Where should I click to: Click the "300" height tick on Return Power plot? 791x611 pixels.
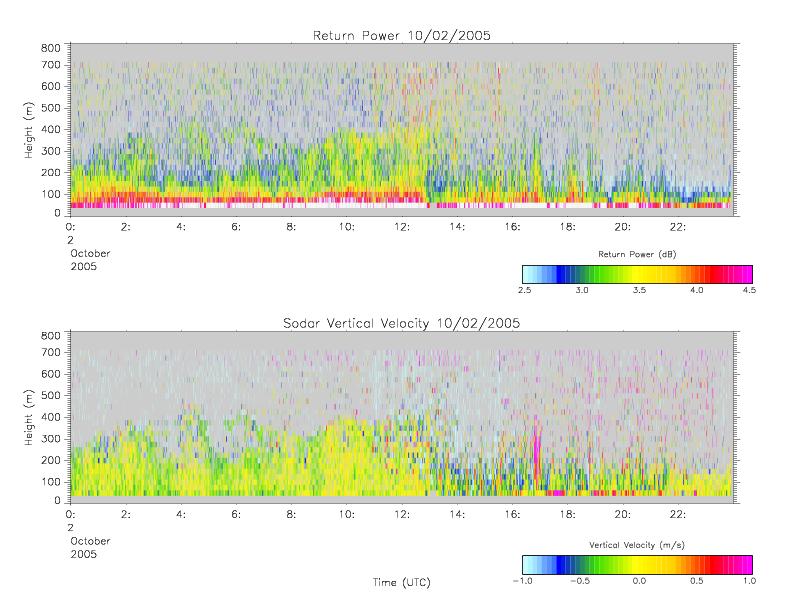coord(50,151)
